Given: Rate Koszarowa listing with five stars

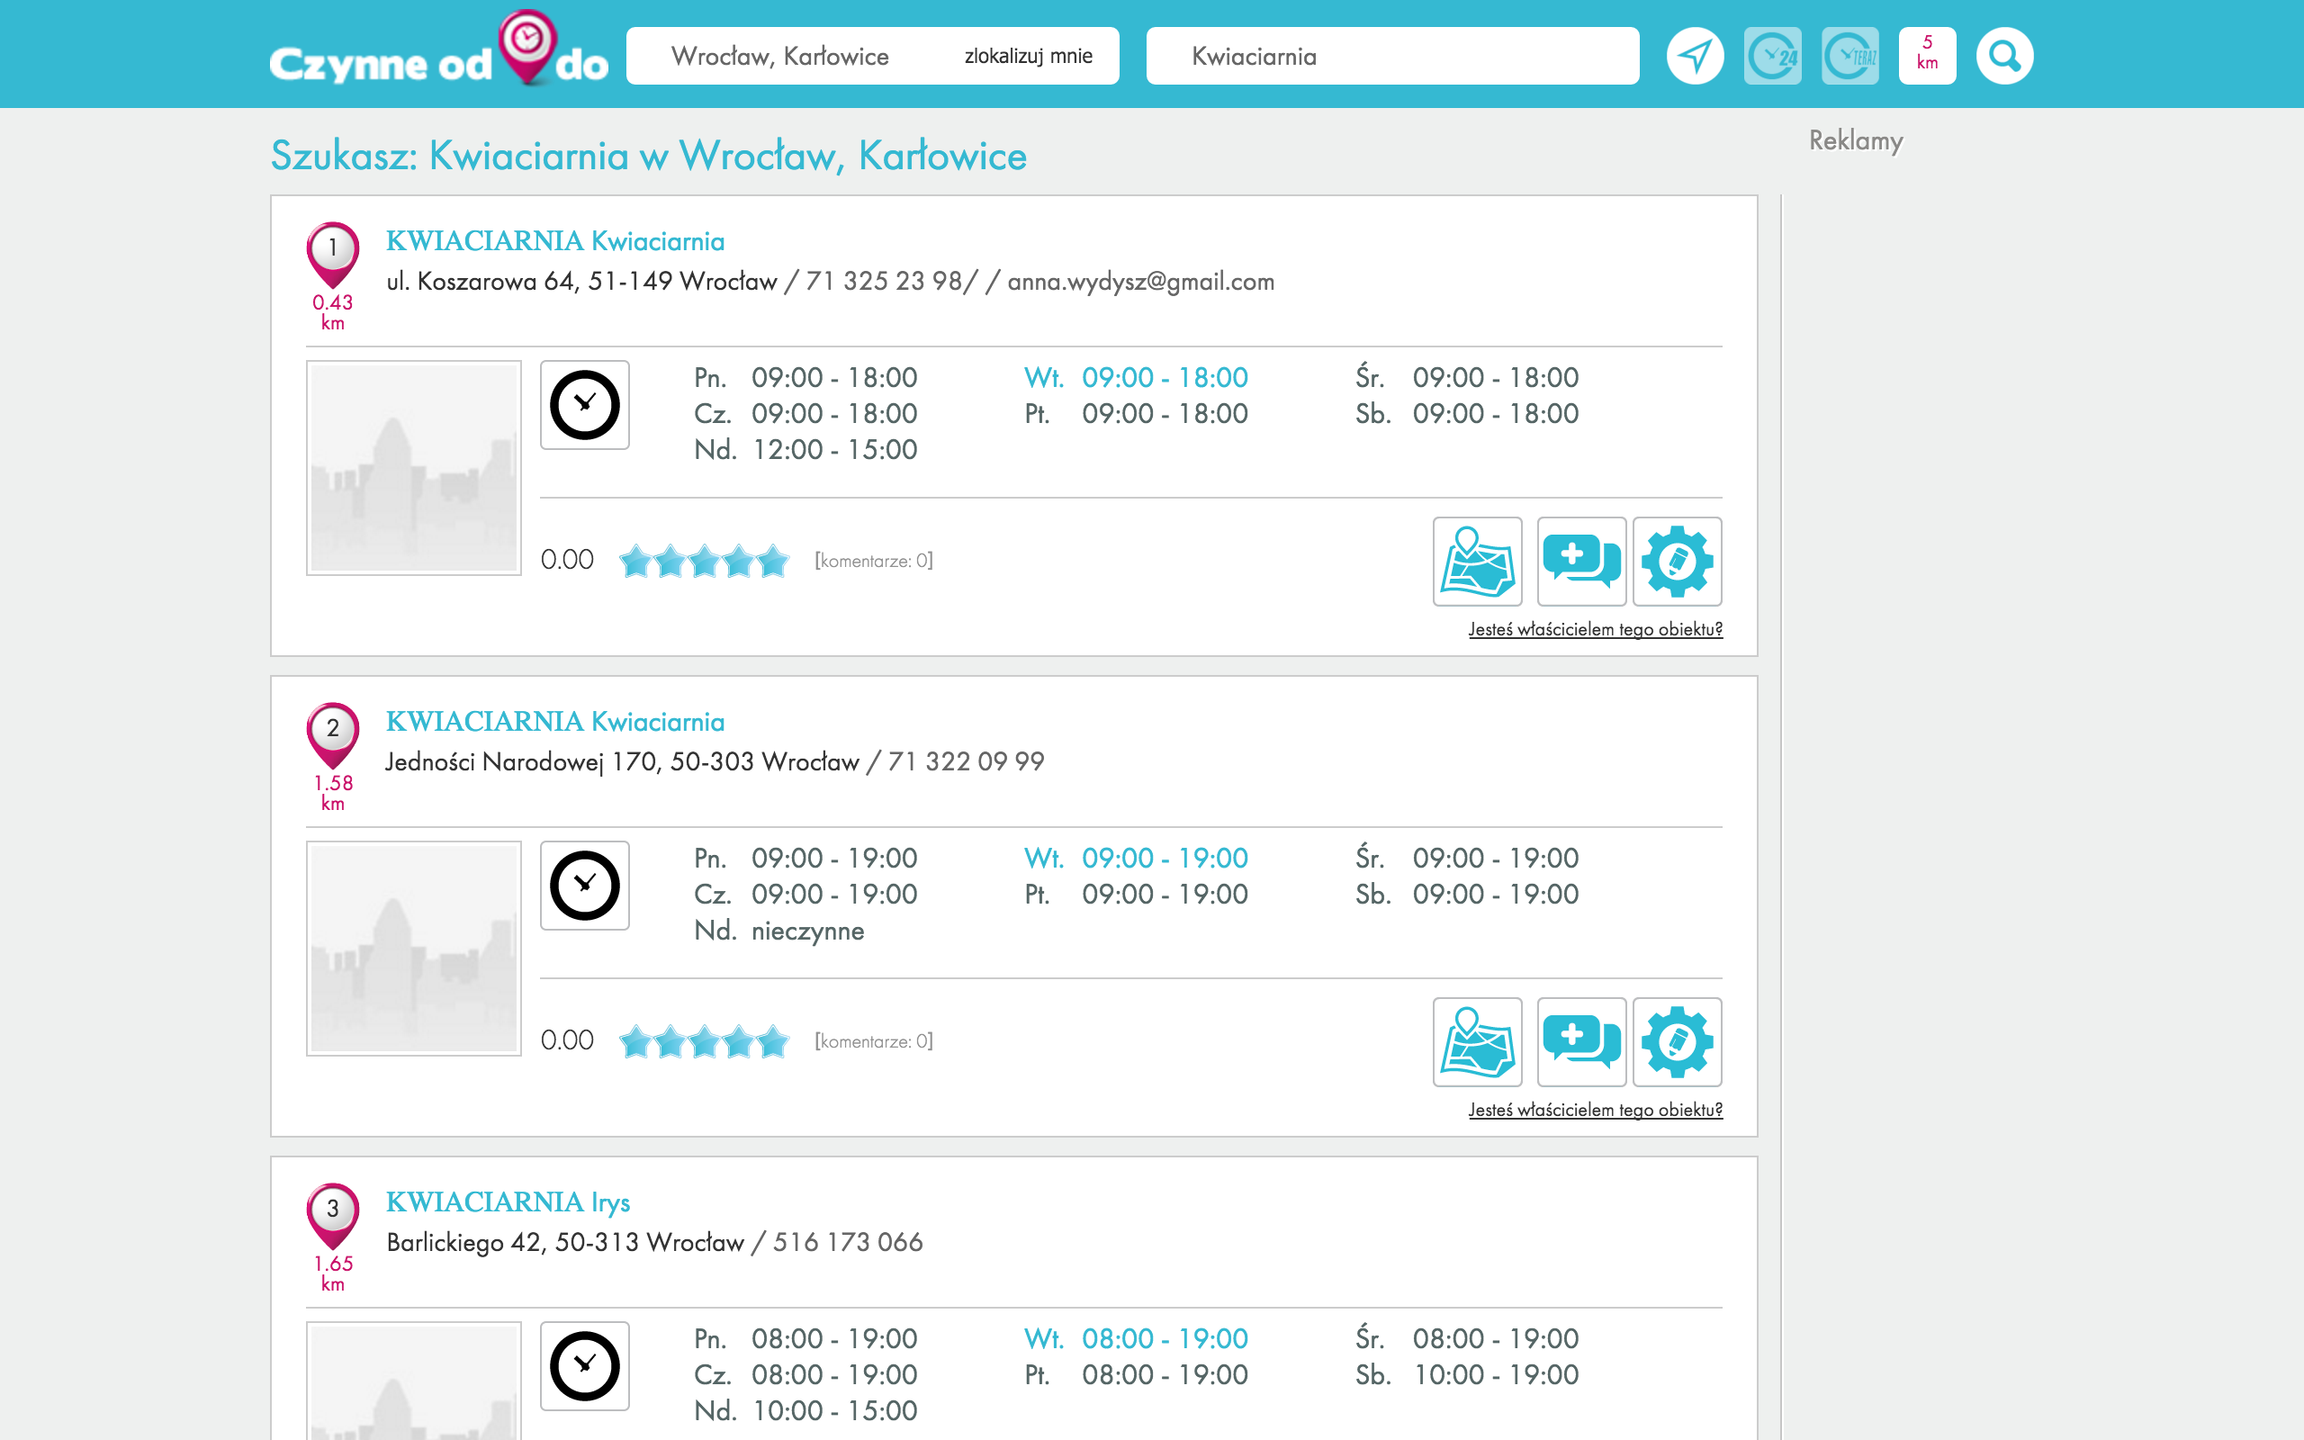Looking at the screenshot, I should (773, 561).
